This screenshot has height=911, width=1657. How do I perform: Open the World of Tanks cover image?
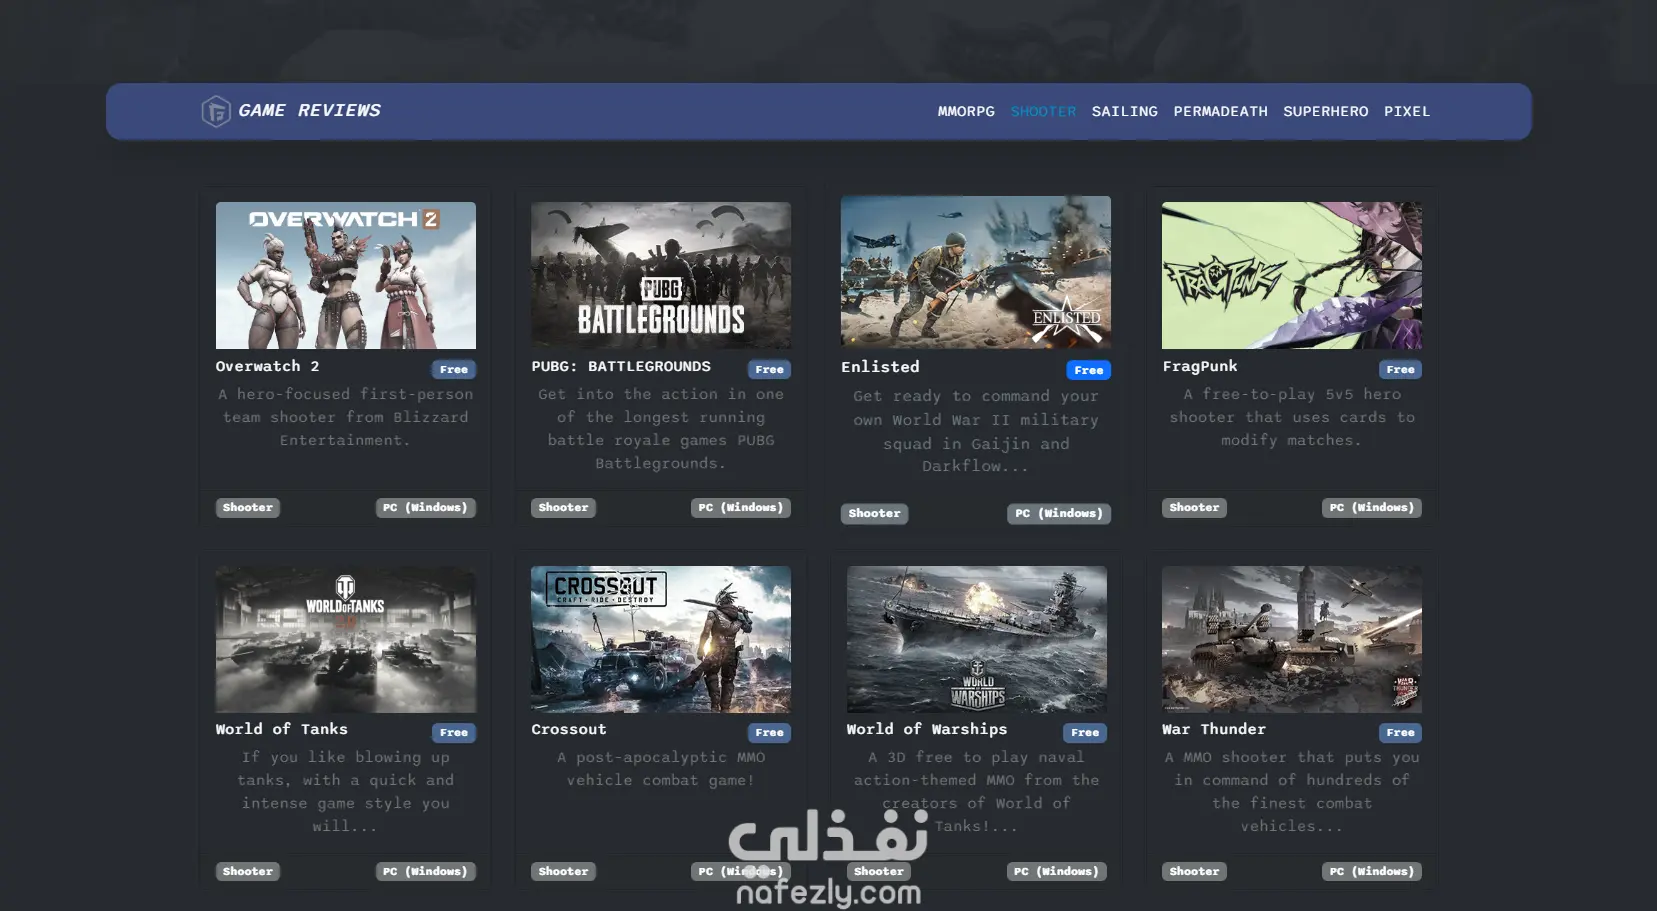point(346,639)
